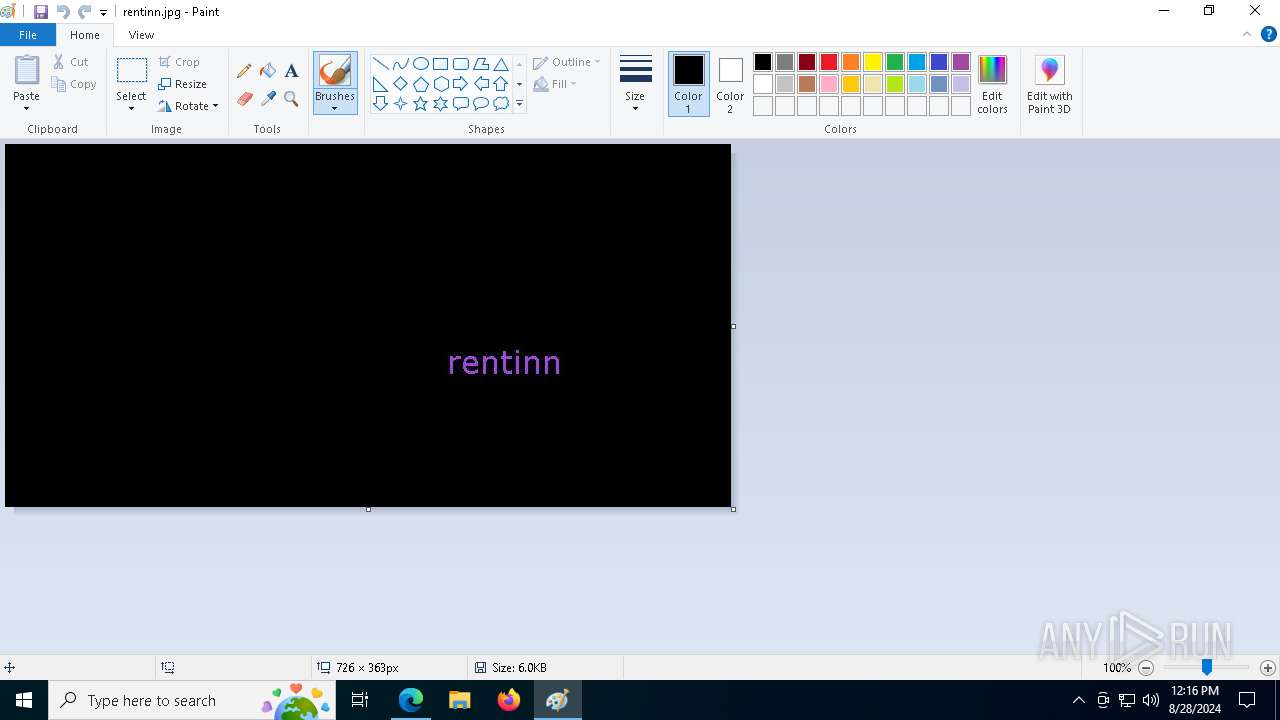The height and width of the screenshot is (720, 1280).
Task: Choose the Diamond shape
Action: pos(400,84)
